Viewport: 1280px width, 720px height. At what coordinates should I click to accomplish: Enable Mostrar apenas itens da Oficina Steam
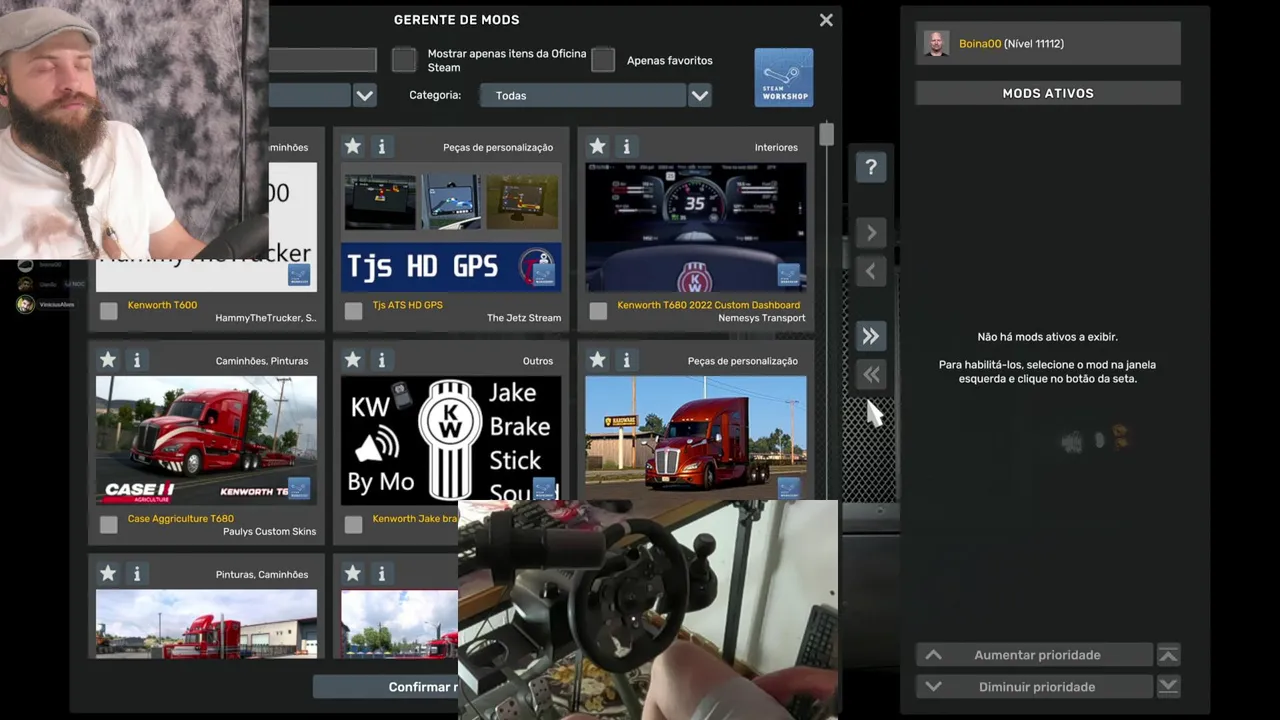(404, 60)
